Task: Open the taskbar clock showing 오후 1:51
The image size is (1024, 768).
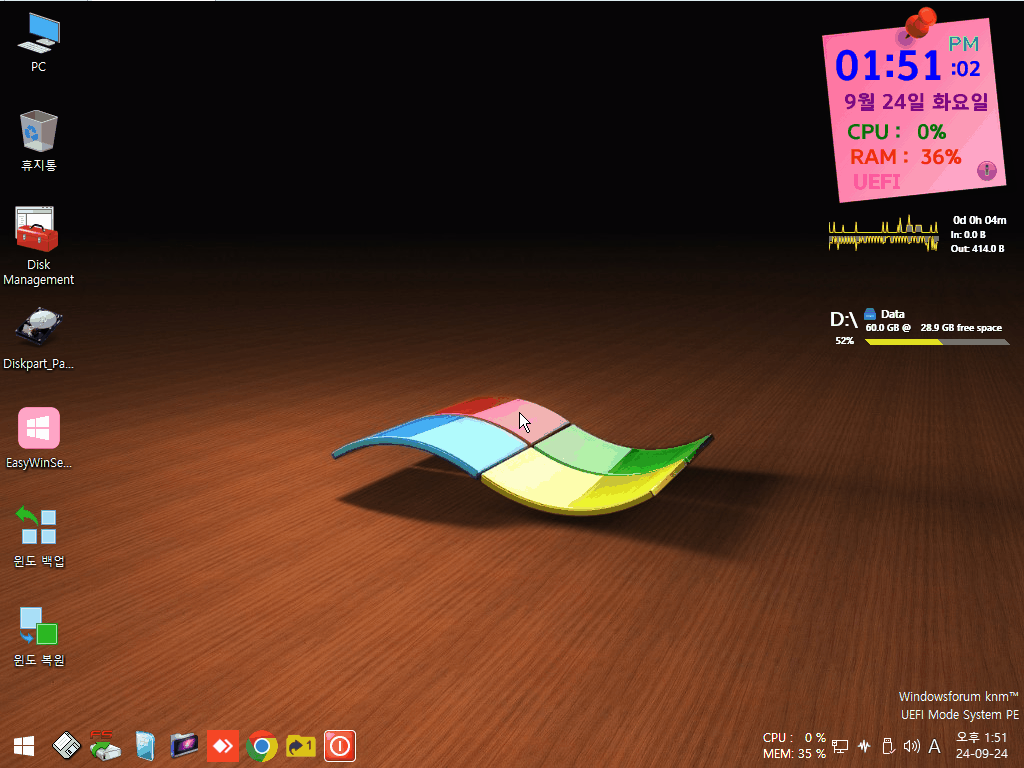Action: tap(982, 745)
